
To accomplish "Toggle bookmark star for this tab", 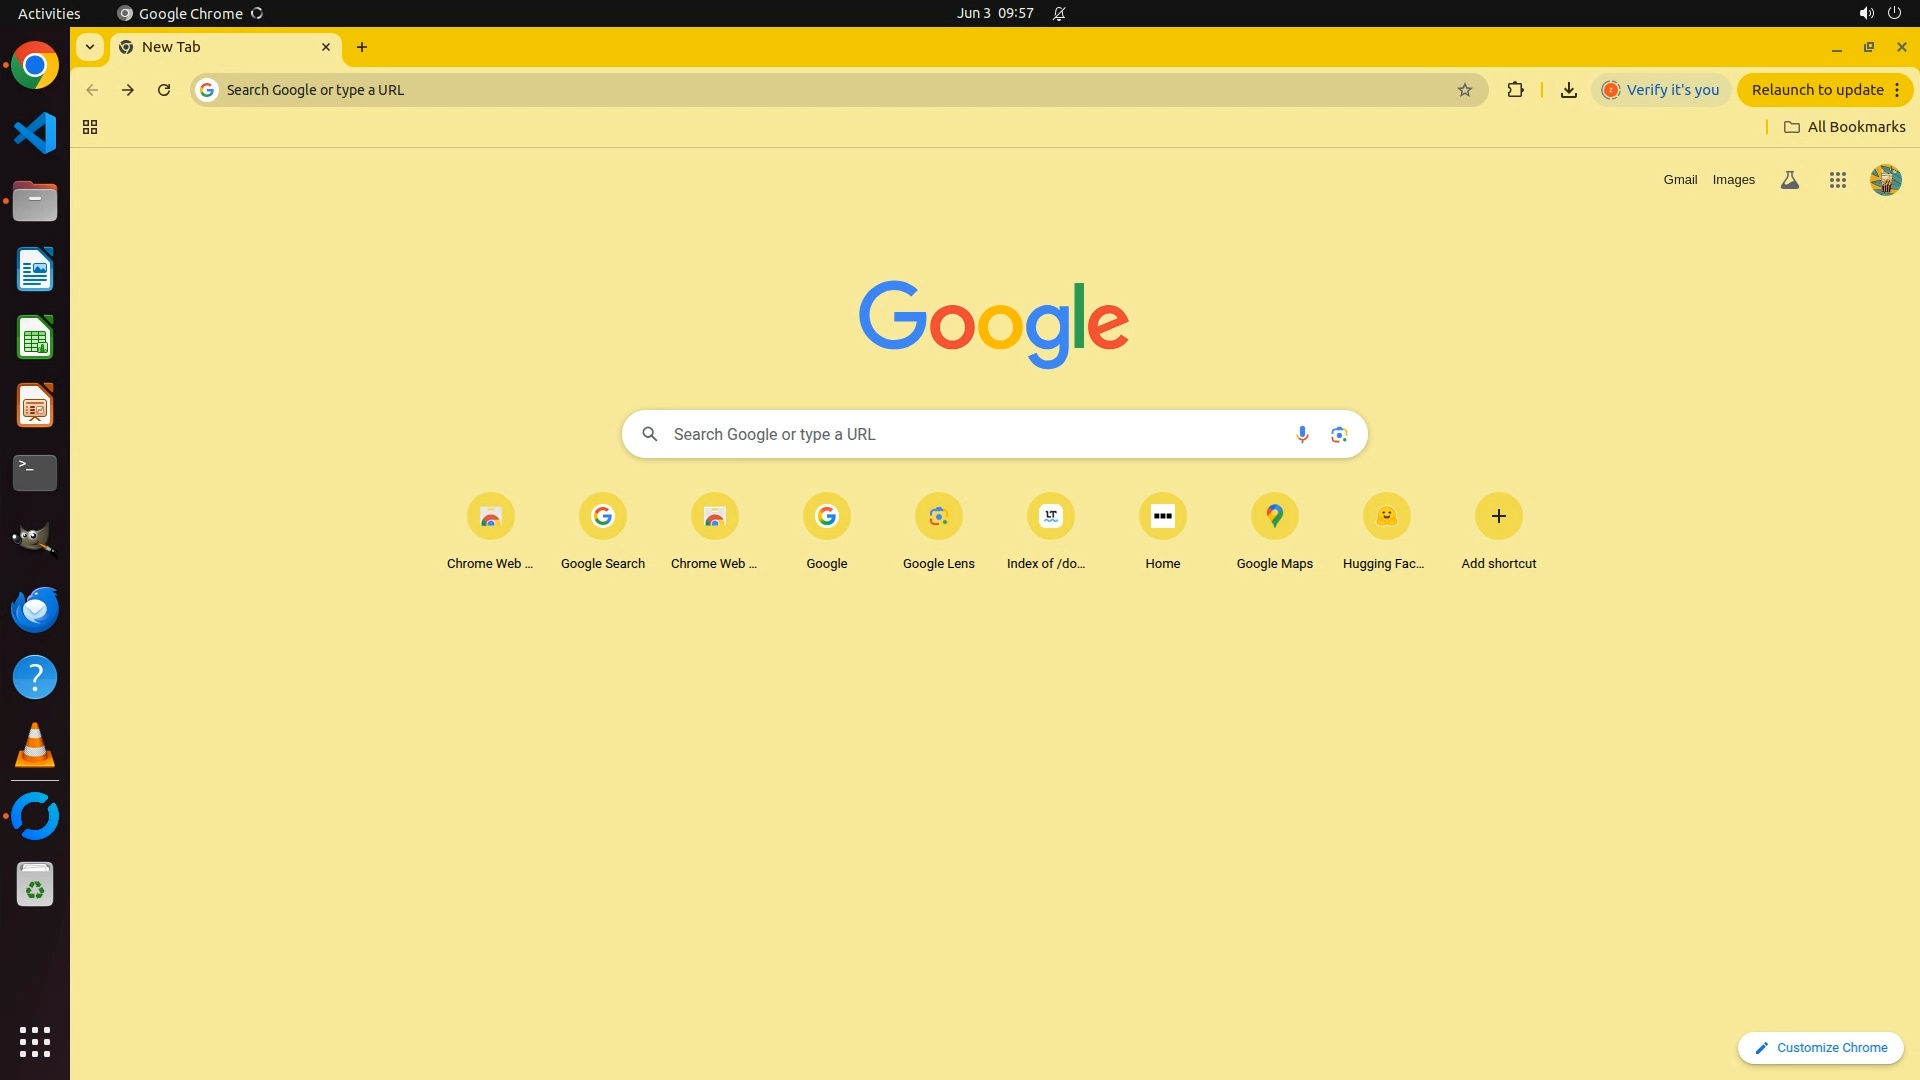I will tap(1464, 90).
